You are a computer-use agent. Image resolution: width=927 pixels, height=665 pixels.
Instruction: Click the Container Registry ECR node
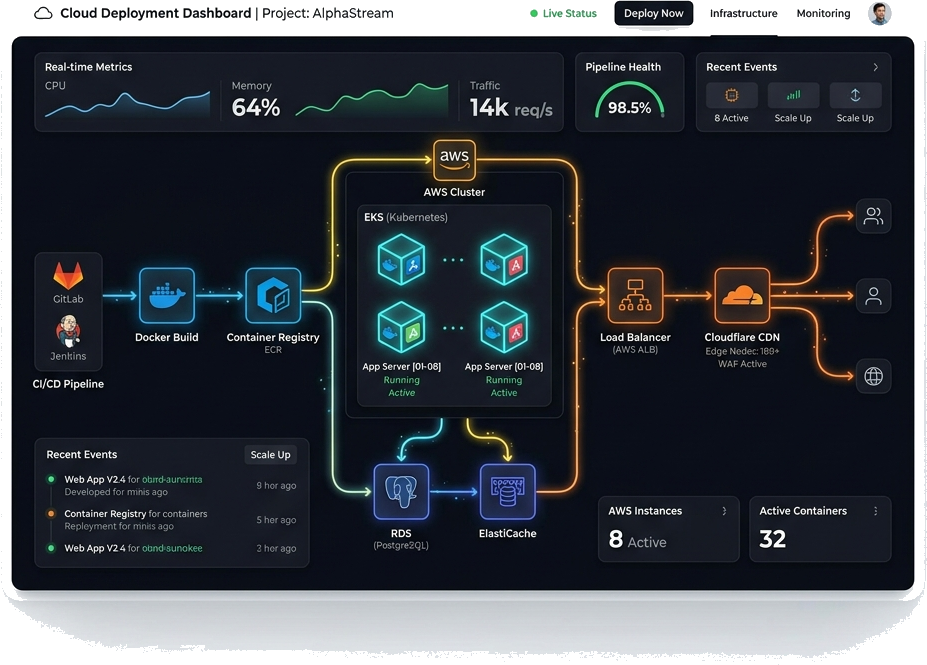point(273,296)
